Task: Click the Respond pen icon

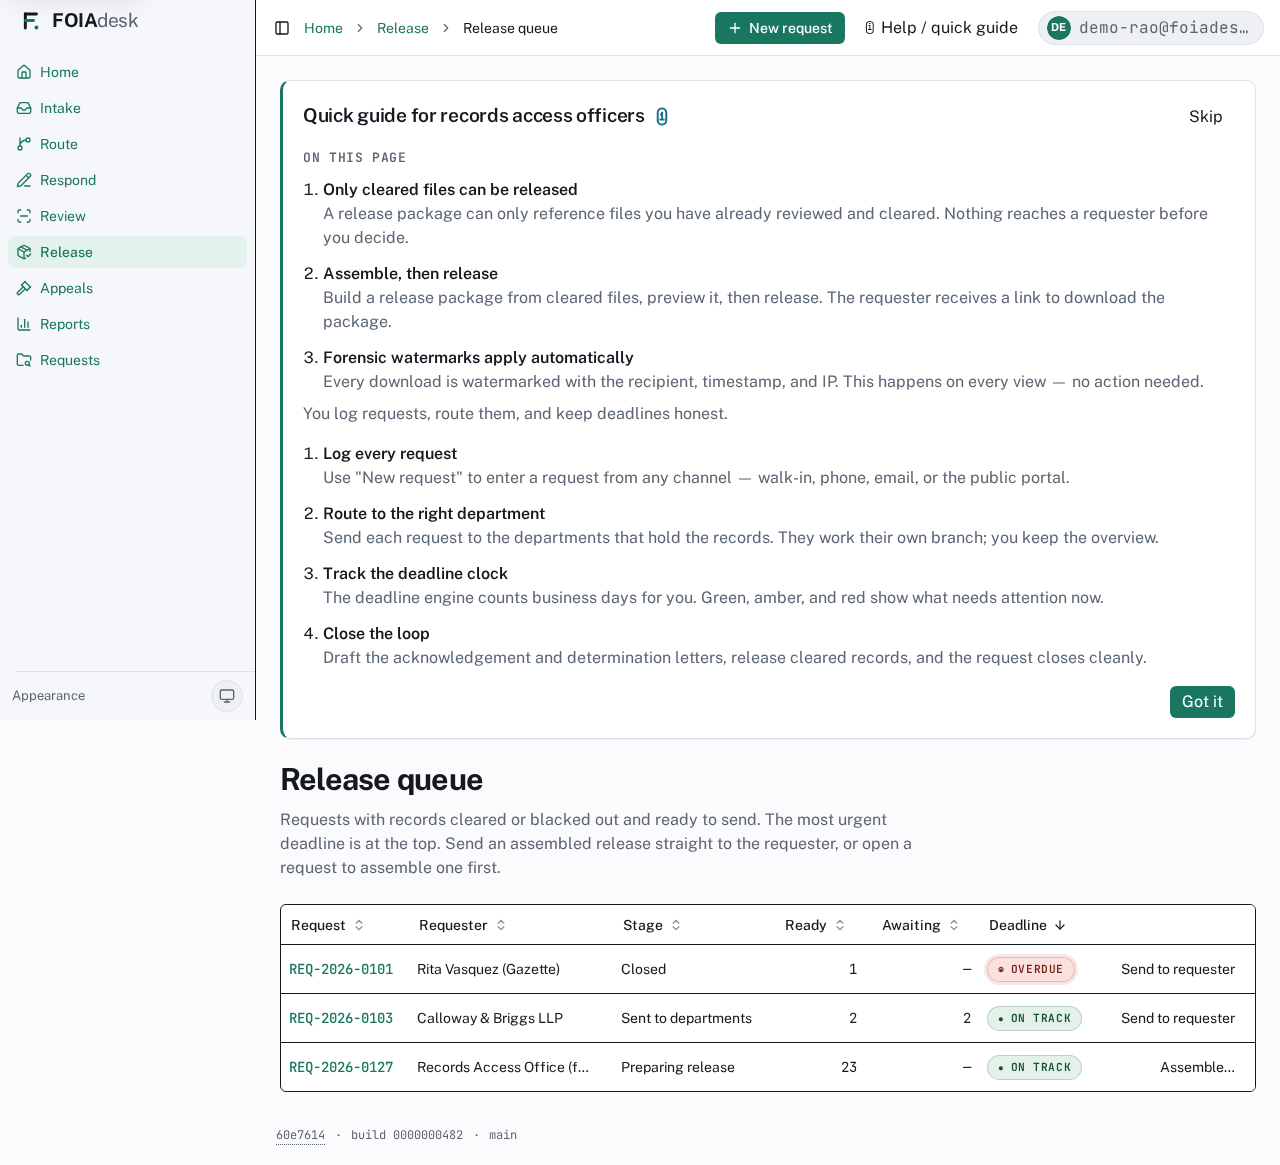Action: coord(24,180)
